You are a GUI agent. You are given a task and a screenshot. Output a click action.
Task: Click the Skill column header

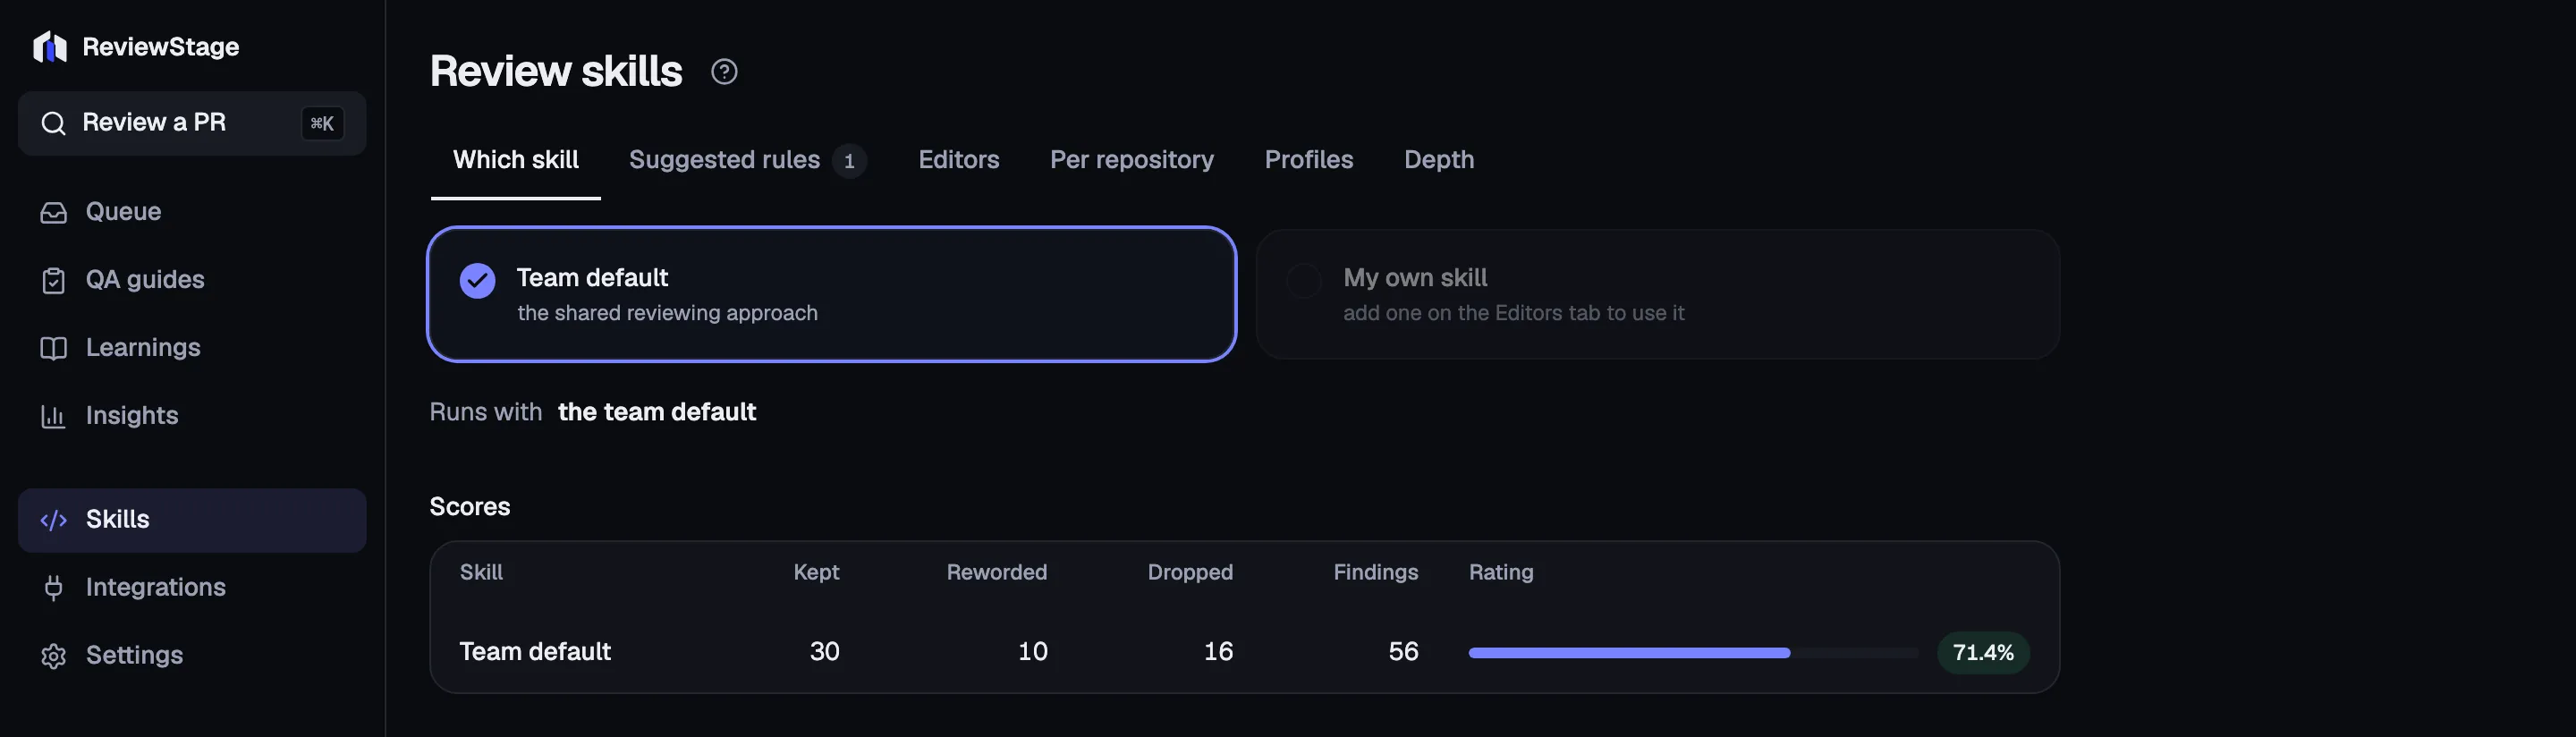tap(481, 573)
